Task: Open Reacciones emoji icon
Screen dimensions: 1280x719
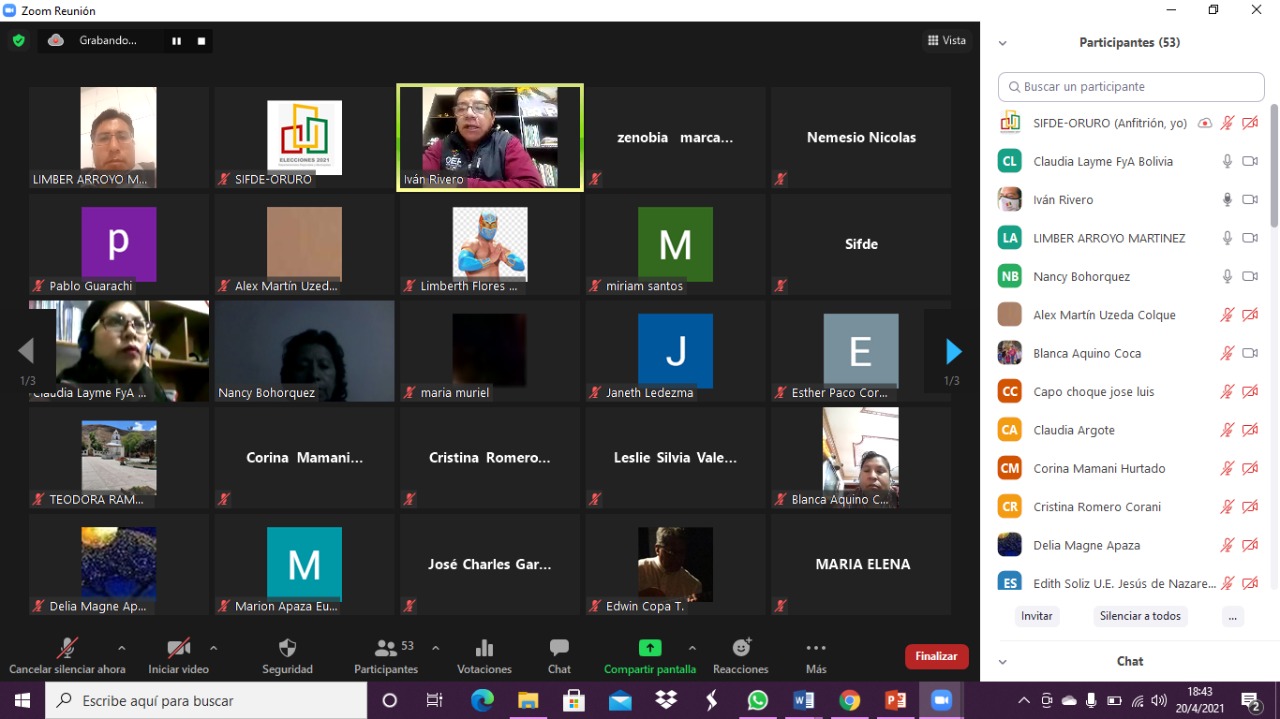Action: (x=741, y=648)
